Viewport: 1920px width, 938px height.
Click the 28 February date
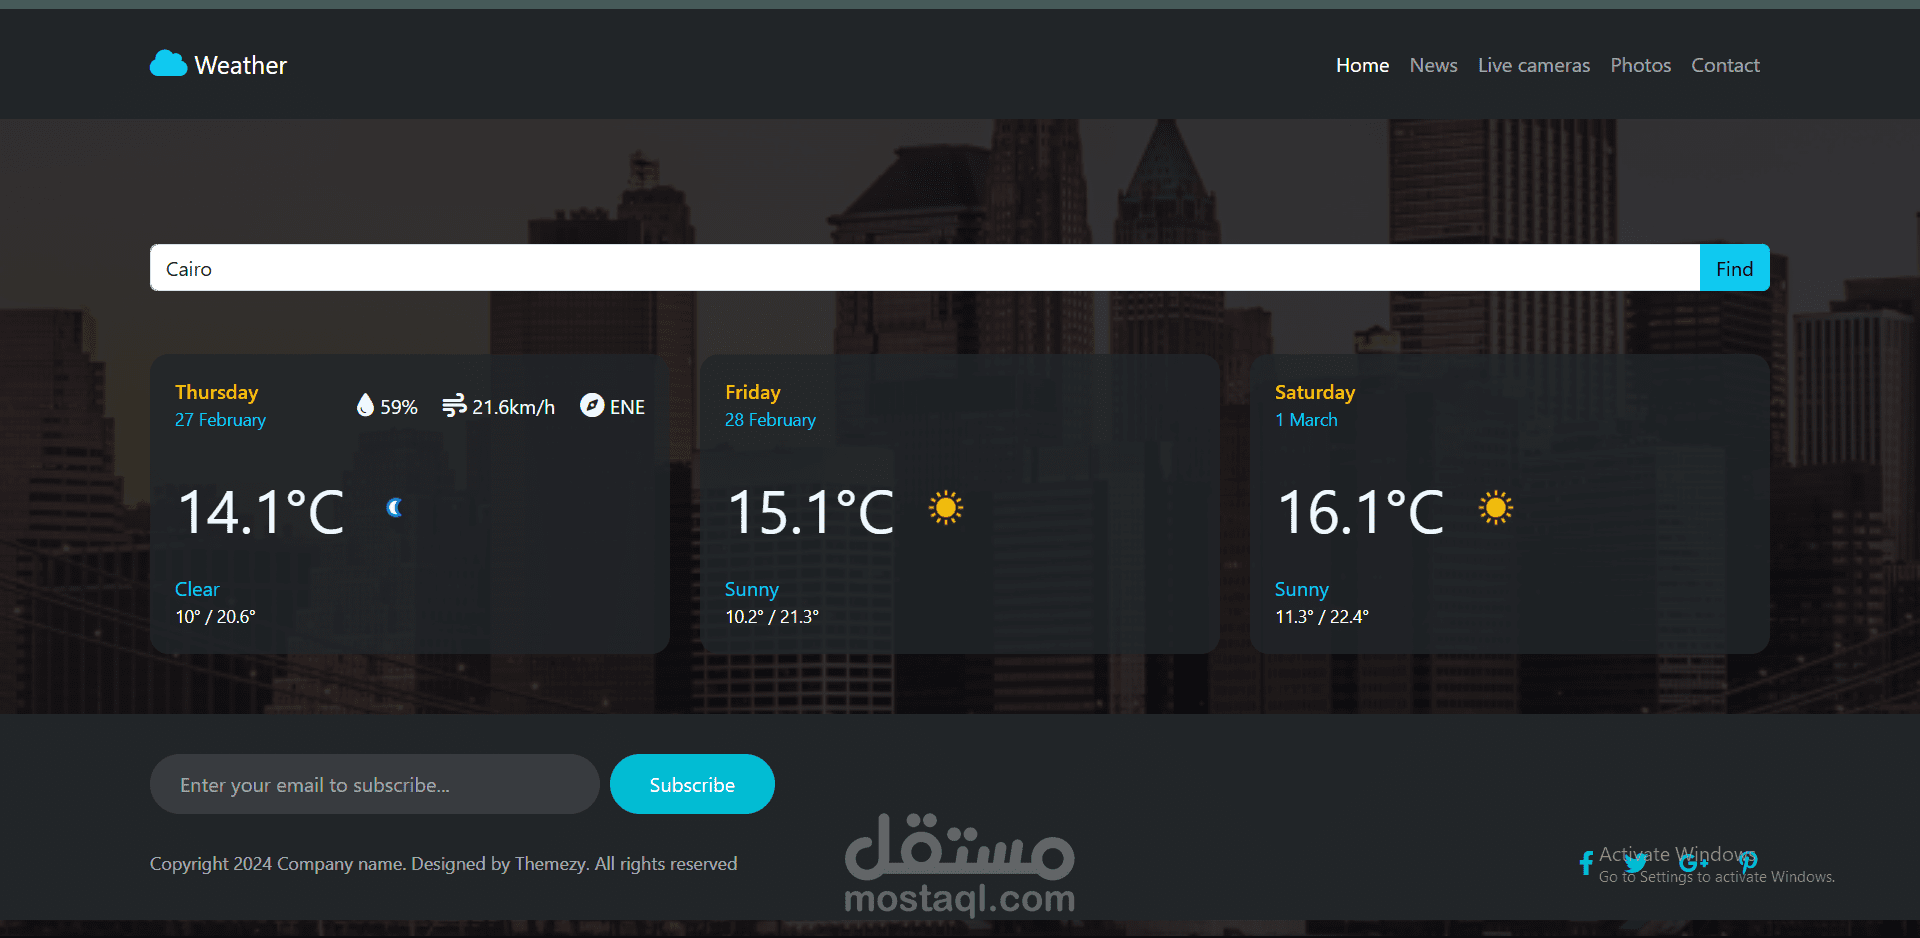click(x=770, y=420)
